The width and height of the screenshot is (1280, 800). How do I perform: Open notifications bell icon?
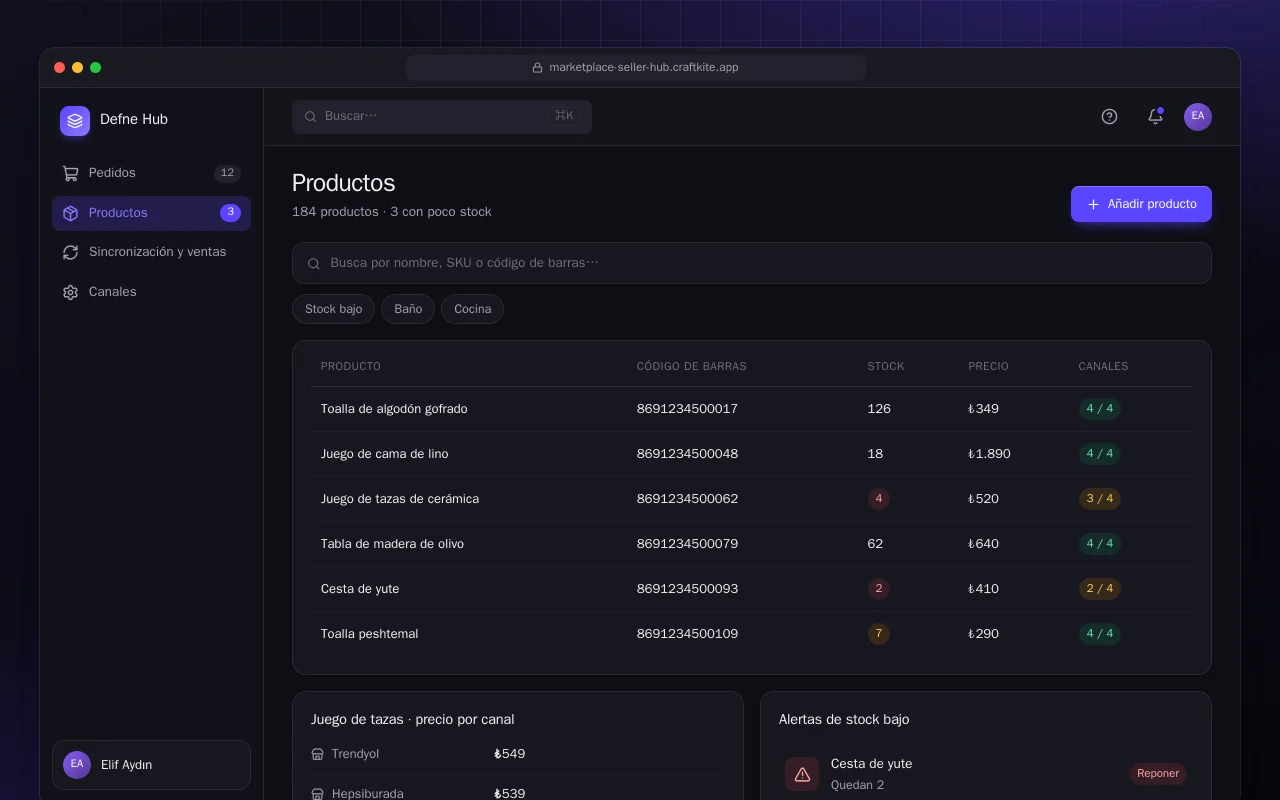(x=1155, y=116)
